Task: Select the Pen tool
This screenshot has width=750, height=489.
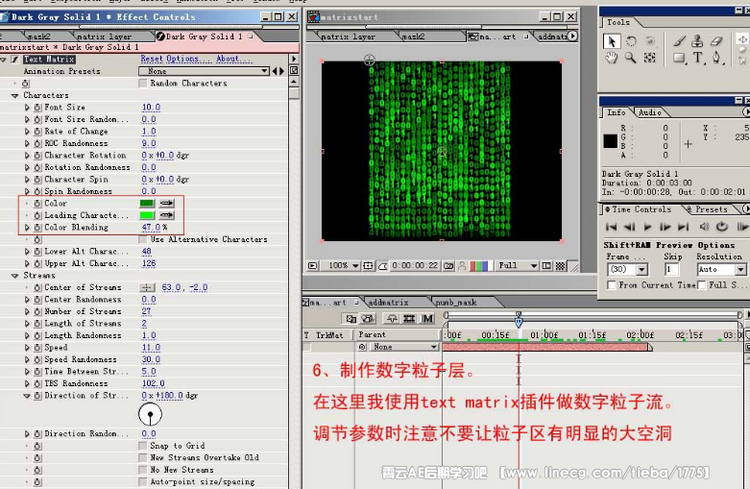Action: 716,58
